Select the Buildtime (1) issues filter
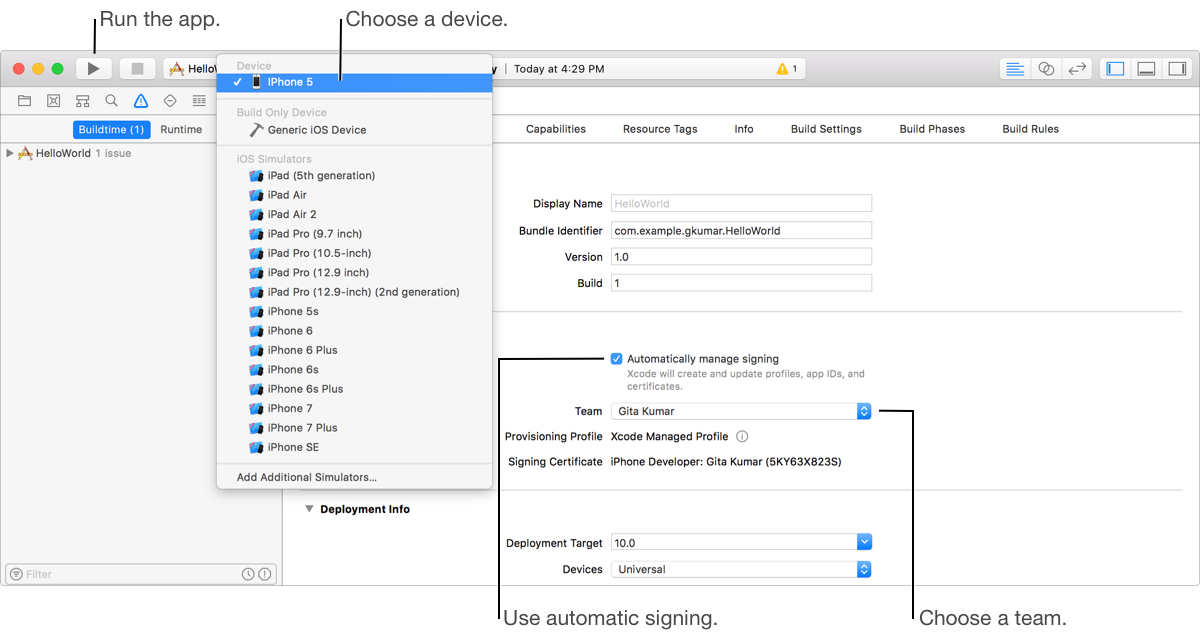This screenshot has width=1200, height=636. (111, 129)
